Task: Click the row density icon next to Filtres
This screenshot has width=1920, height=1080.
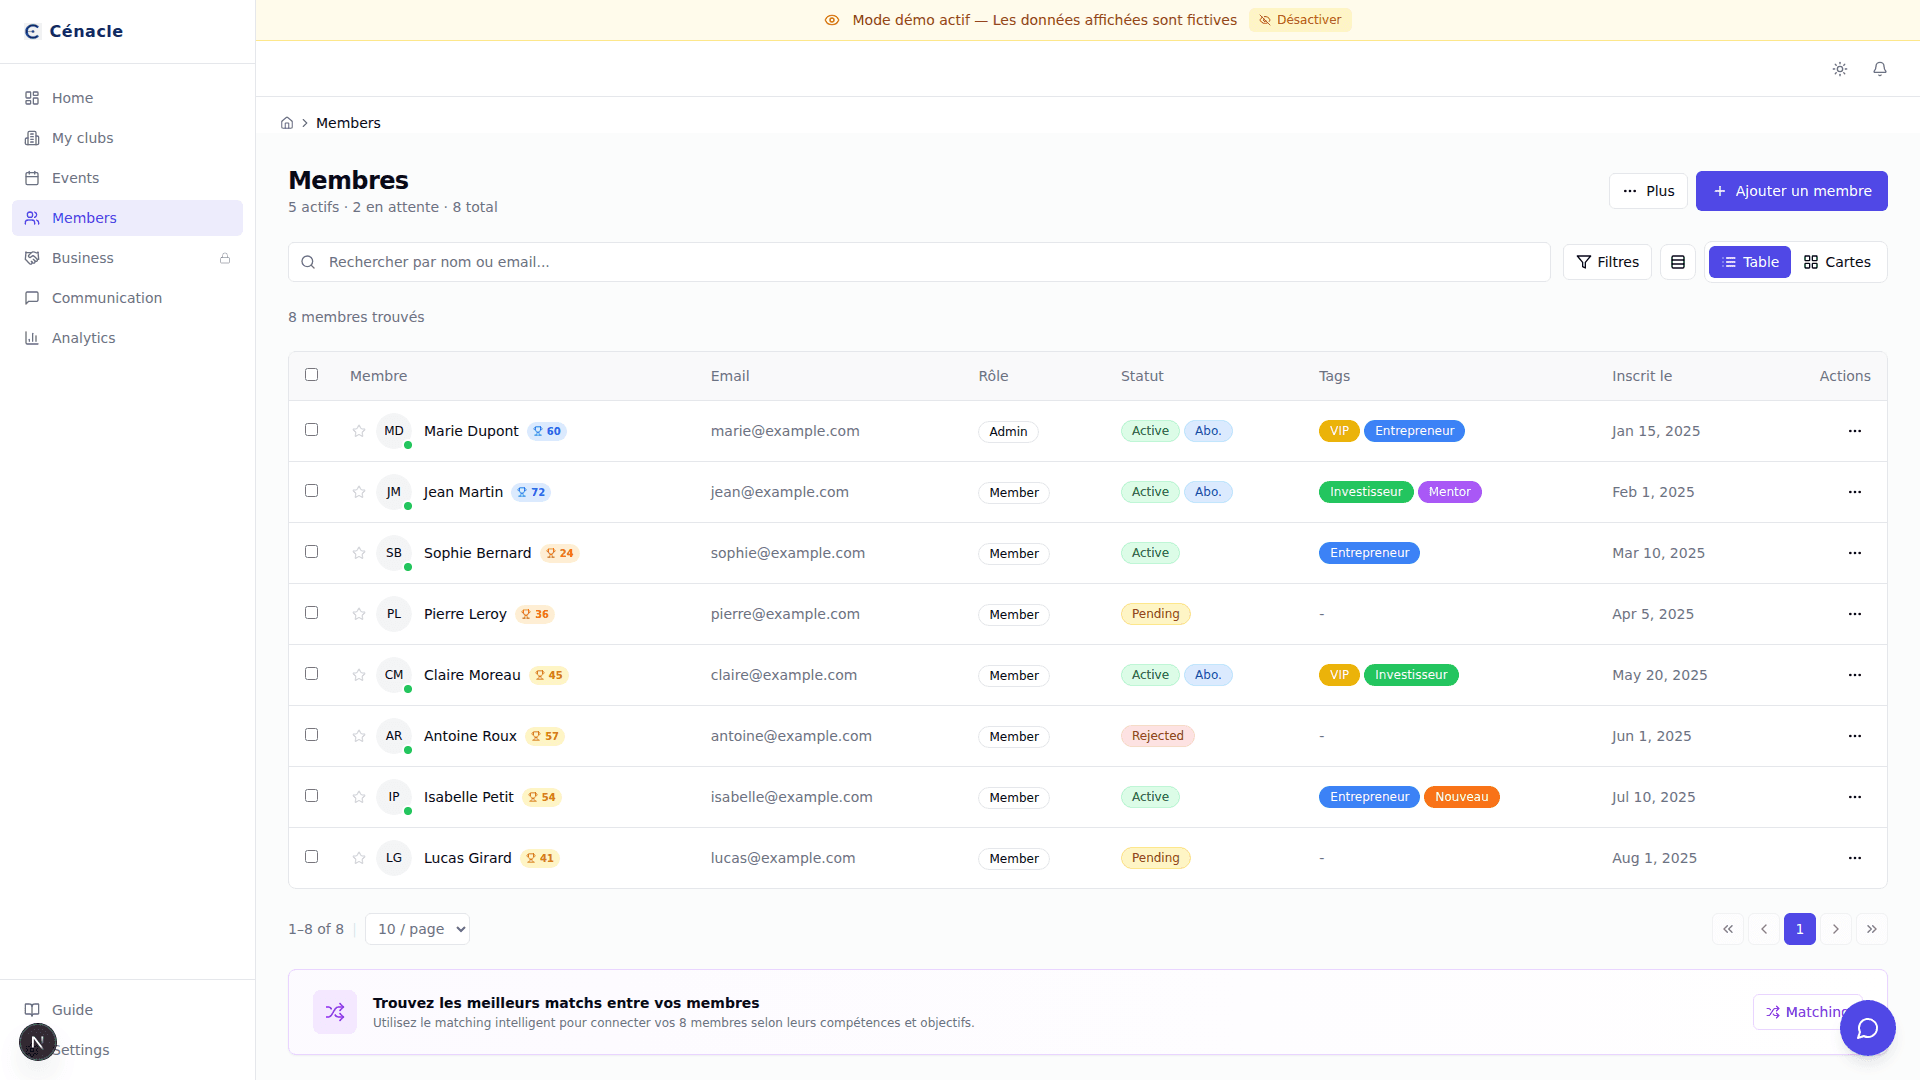Action: (1678, 261)
